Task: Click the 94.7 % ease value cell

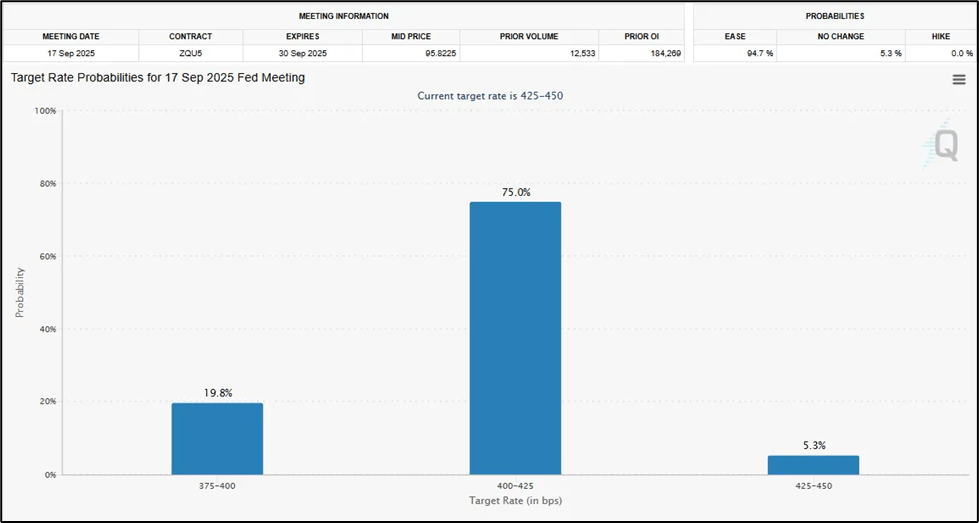Action: pos(735,54)
